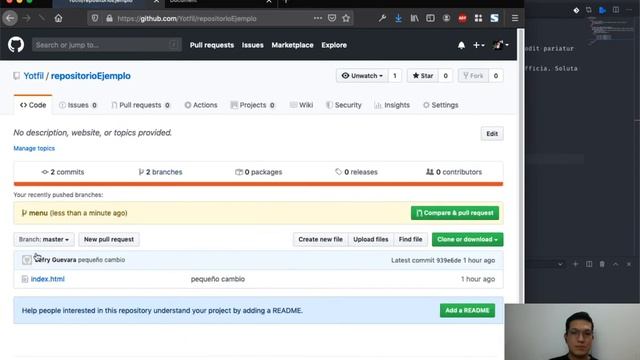Click the plus new terminal icon in editor

[x=576, y=264]
